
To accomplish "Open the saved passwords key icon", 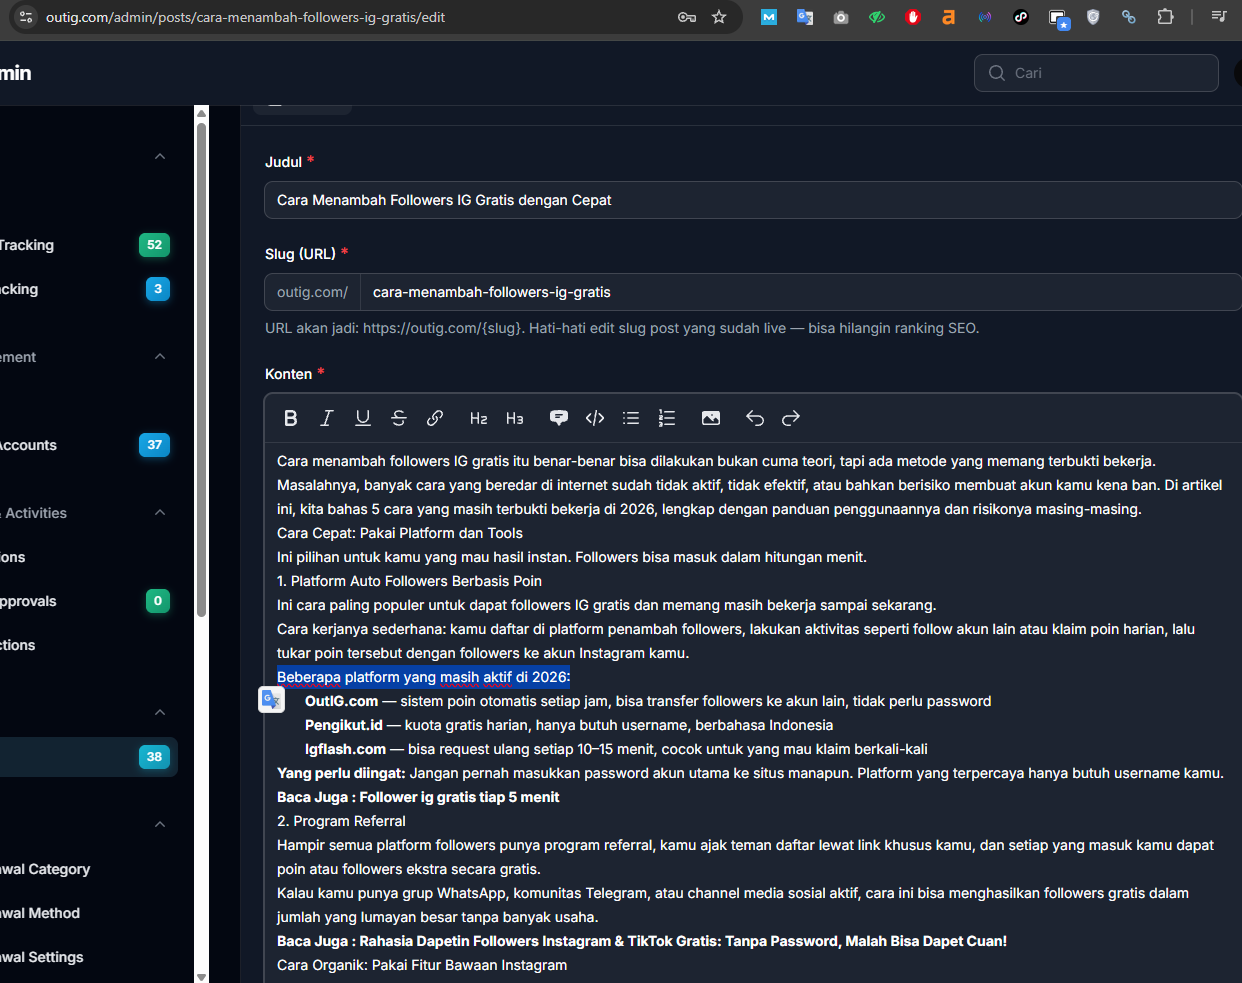I will point(687,17).
